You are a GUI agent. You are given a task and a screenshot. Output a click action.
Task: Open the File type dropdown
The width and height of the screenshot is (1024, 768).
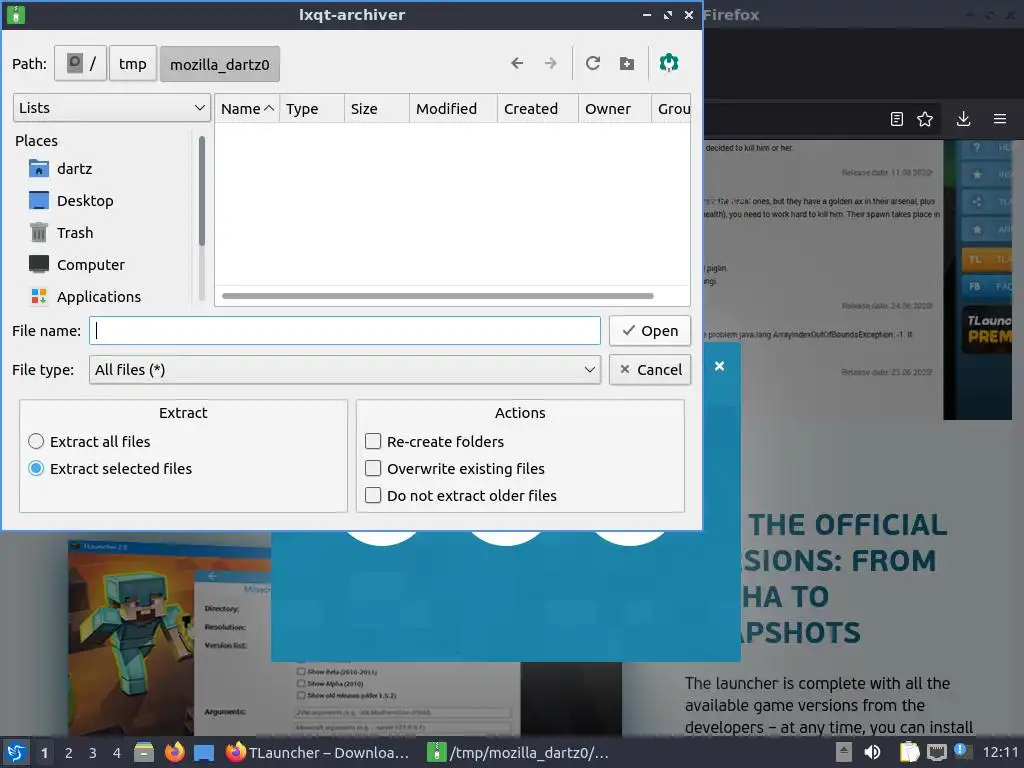click(345, 370)
